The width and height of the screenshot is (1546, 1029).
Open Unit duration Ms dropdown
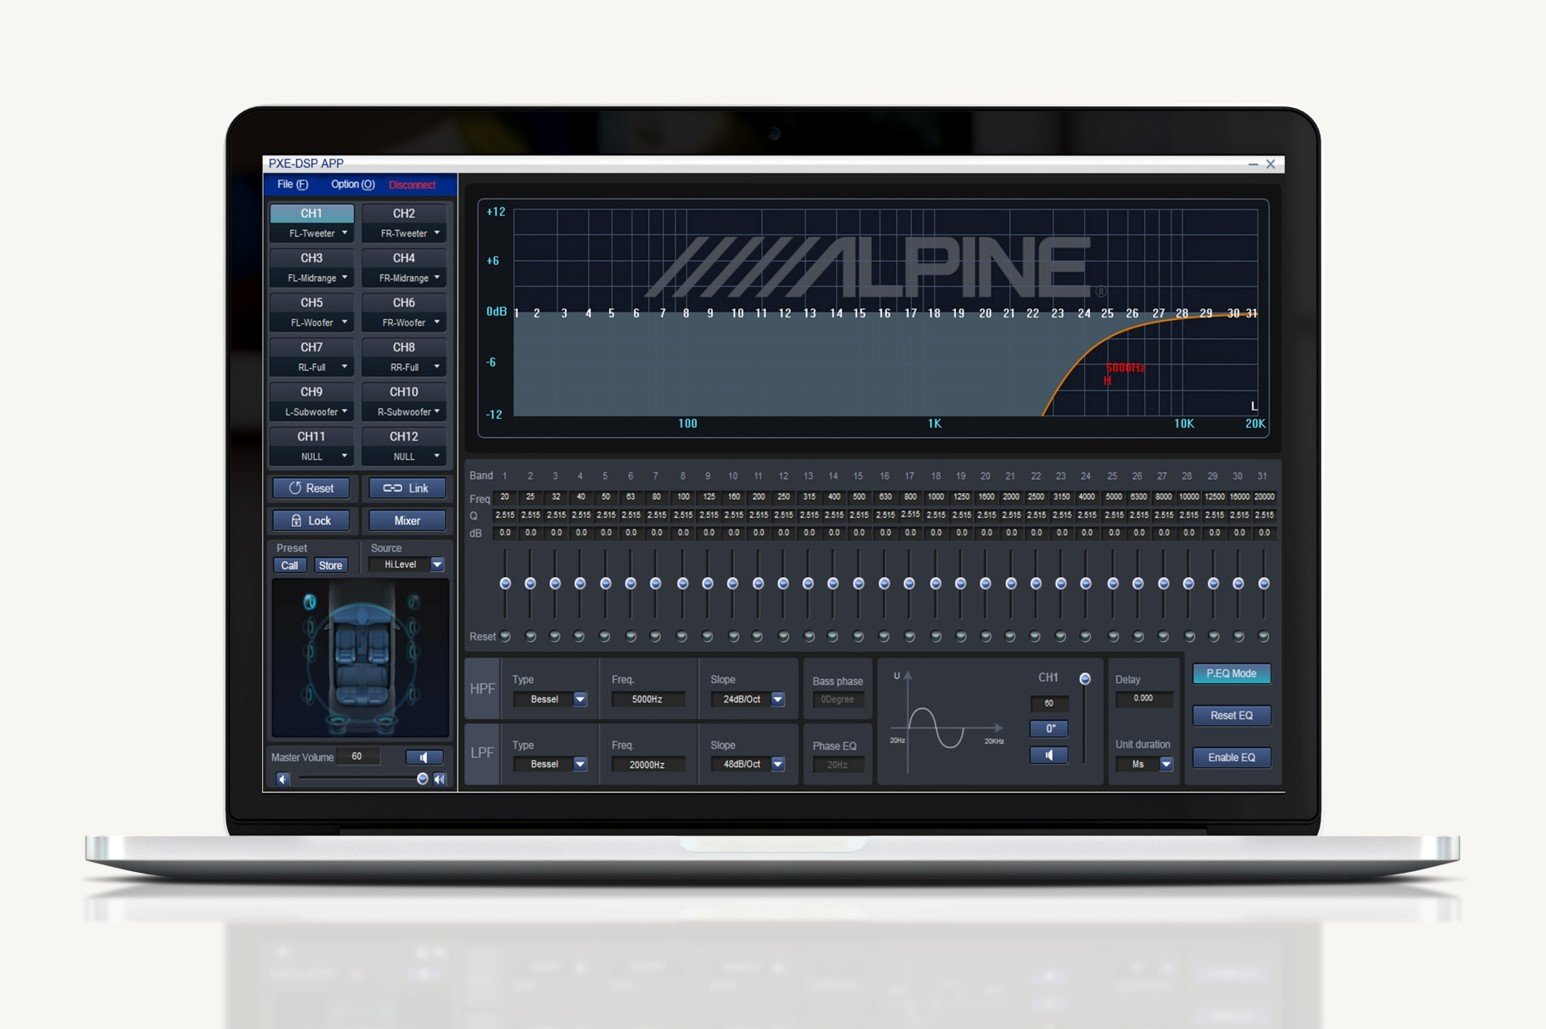point(1146,764)
